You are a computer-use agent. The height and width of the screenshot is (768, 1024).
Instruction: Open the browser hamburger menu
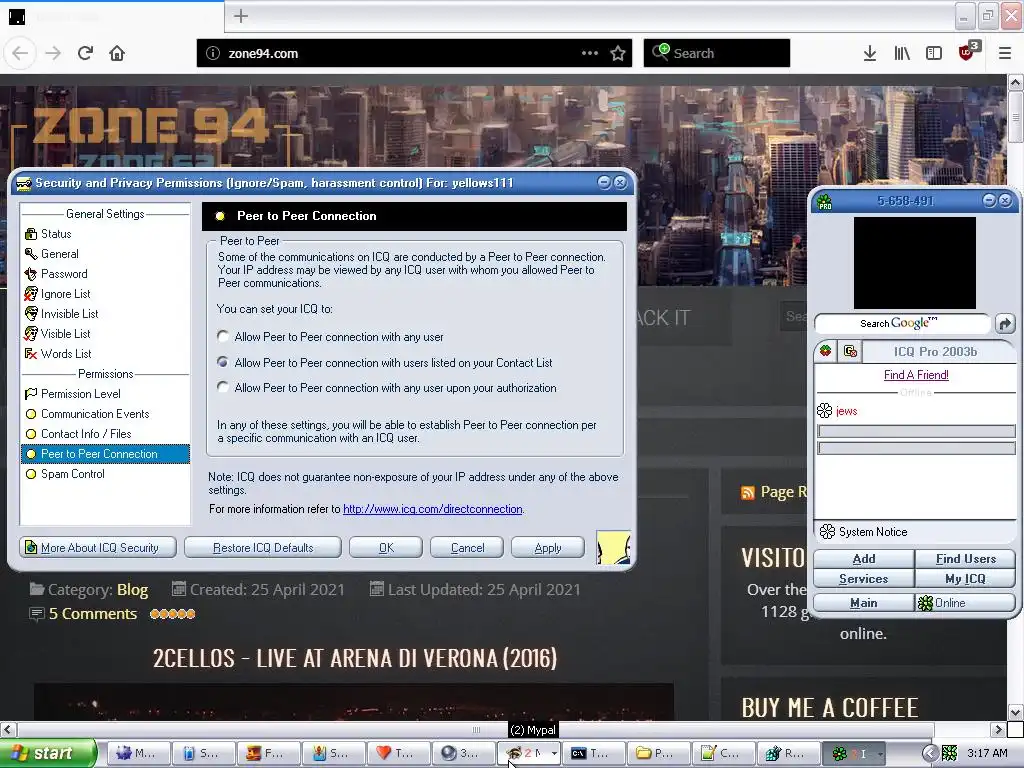point(1005,54)
